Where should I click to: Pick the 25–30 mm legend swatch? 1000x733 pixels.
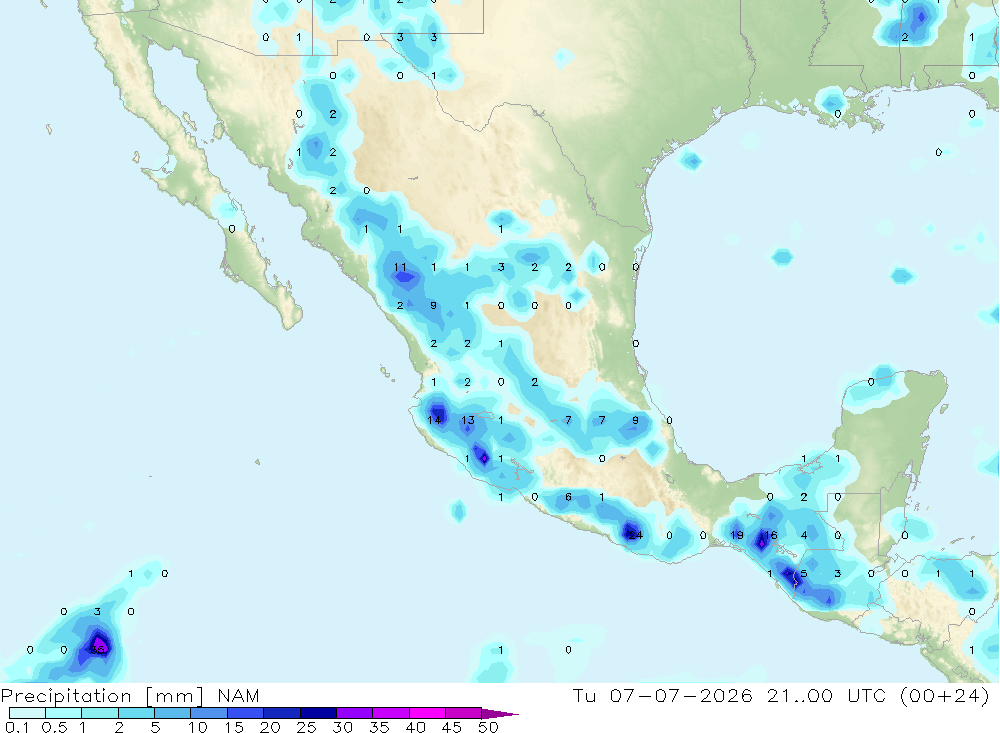click(318, 713)
